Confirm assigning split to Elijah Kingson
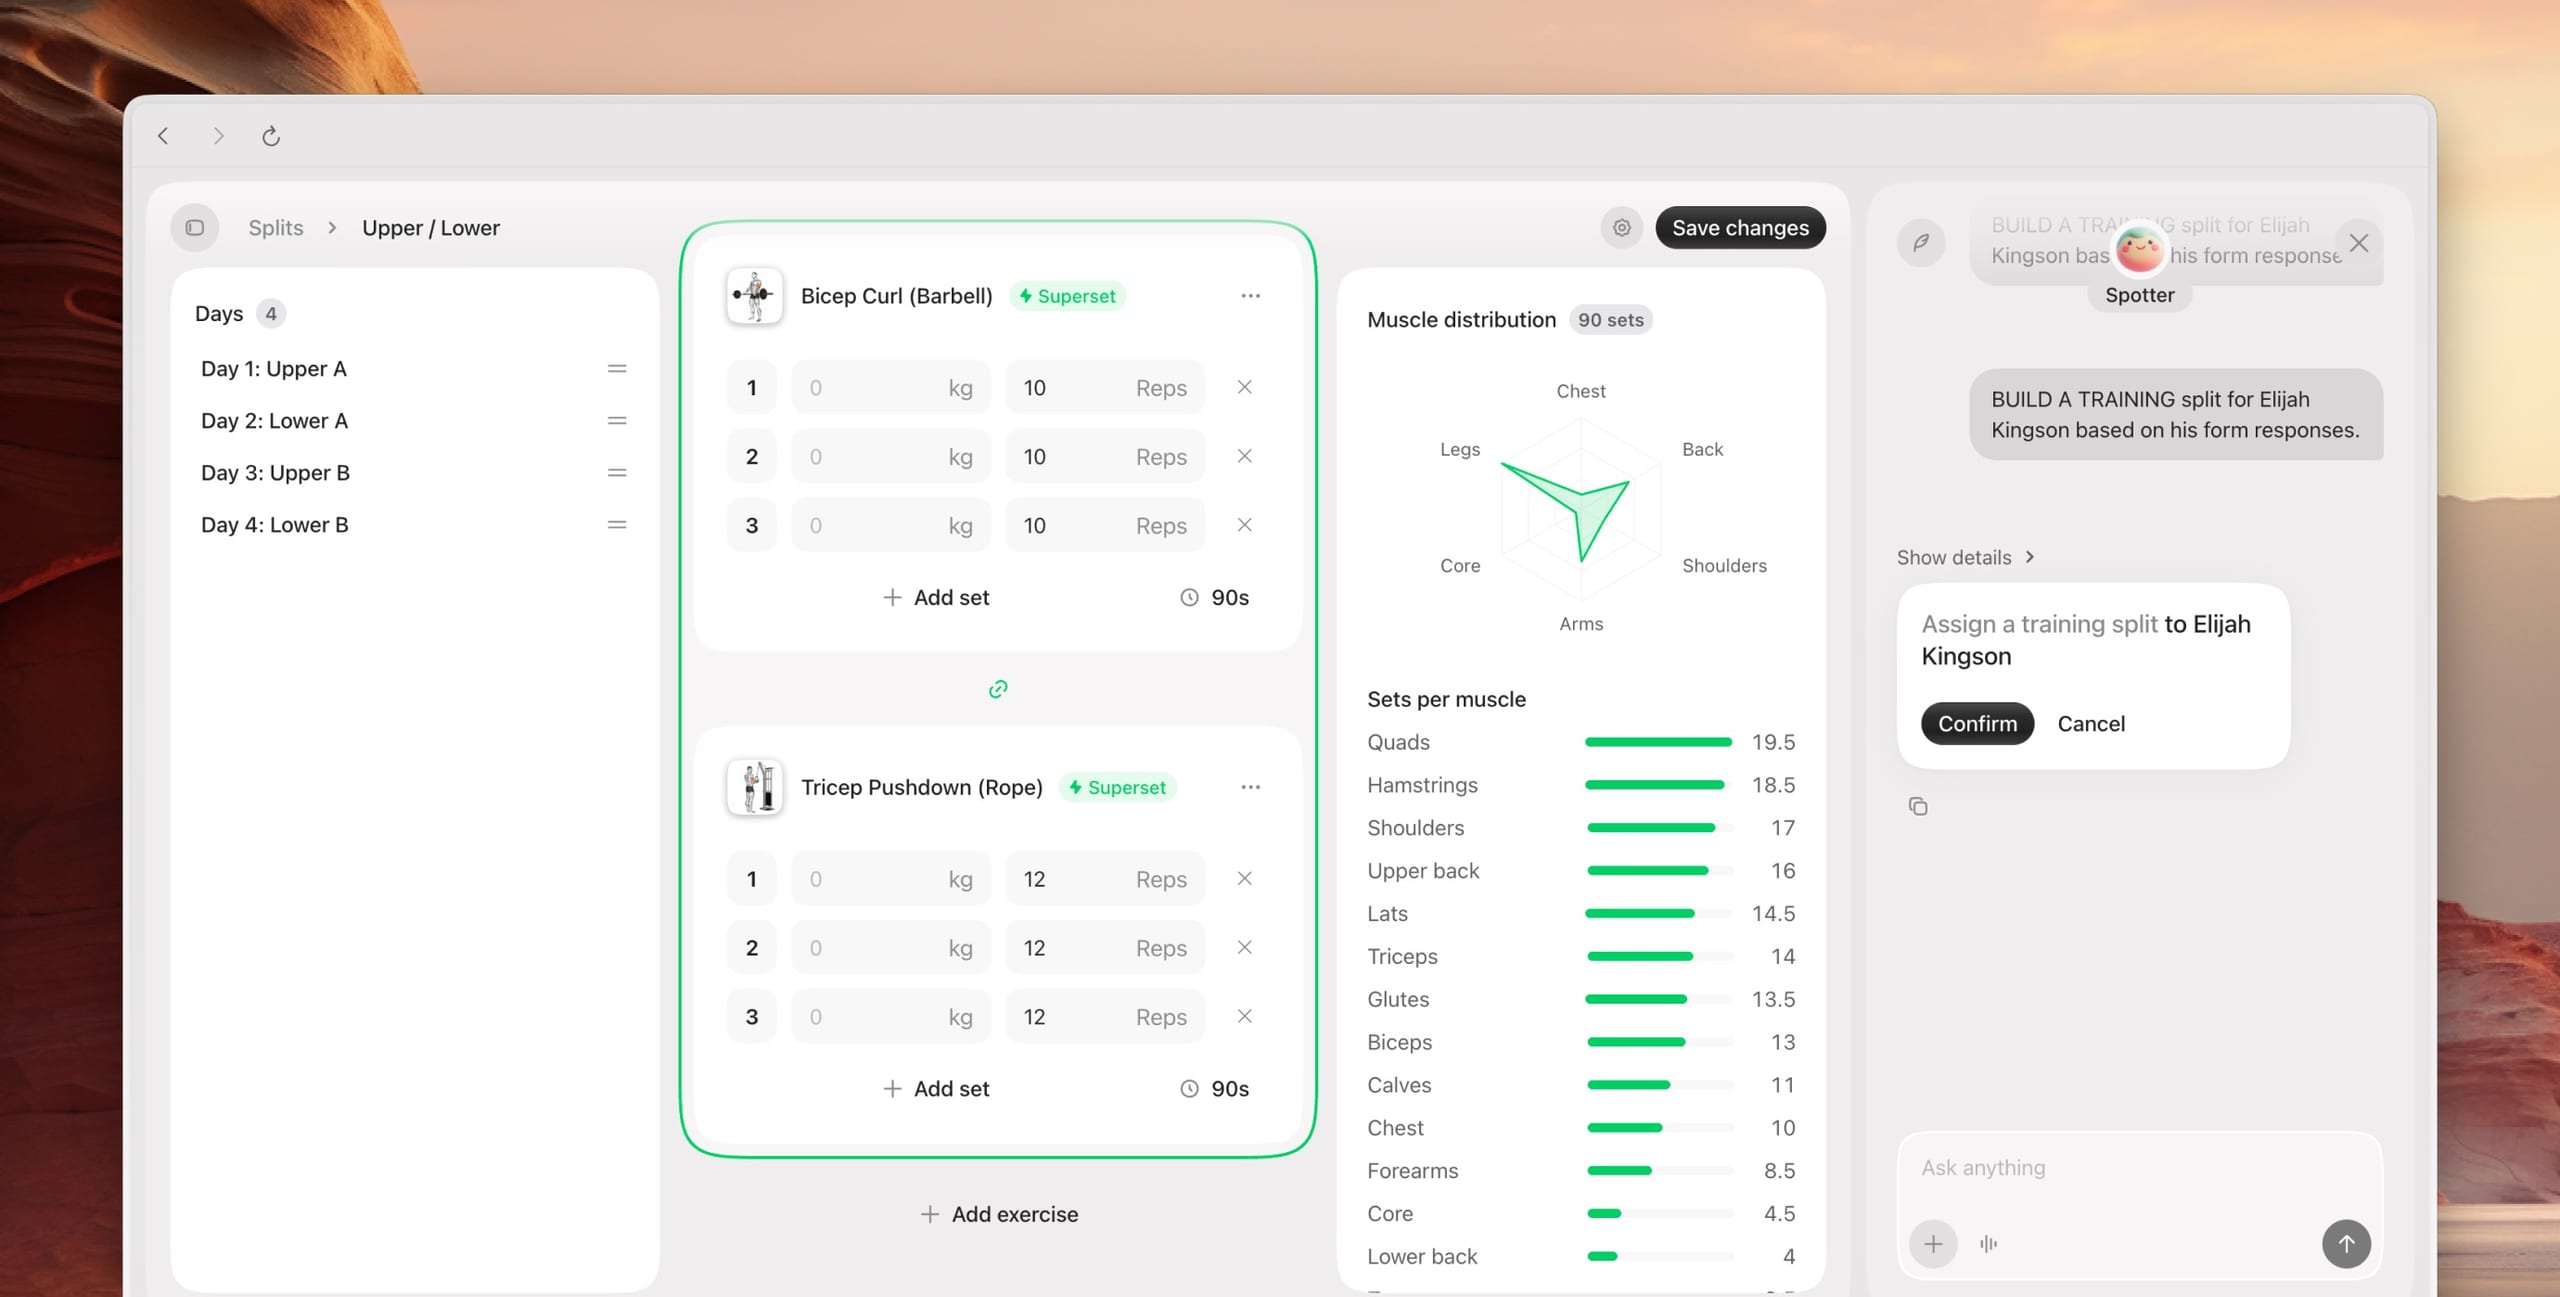Viewport: 2560px width, 1297px height. tap(1977, 724)
